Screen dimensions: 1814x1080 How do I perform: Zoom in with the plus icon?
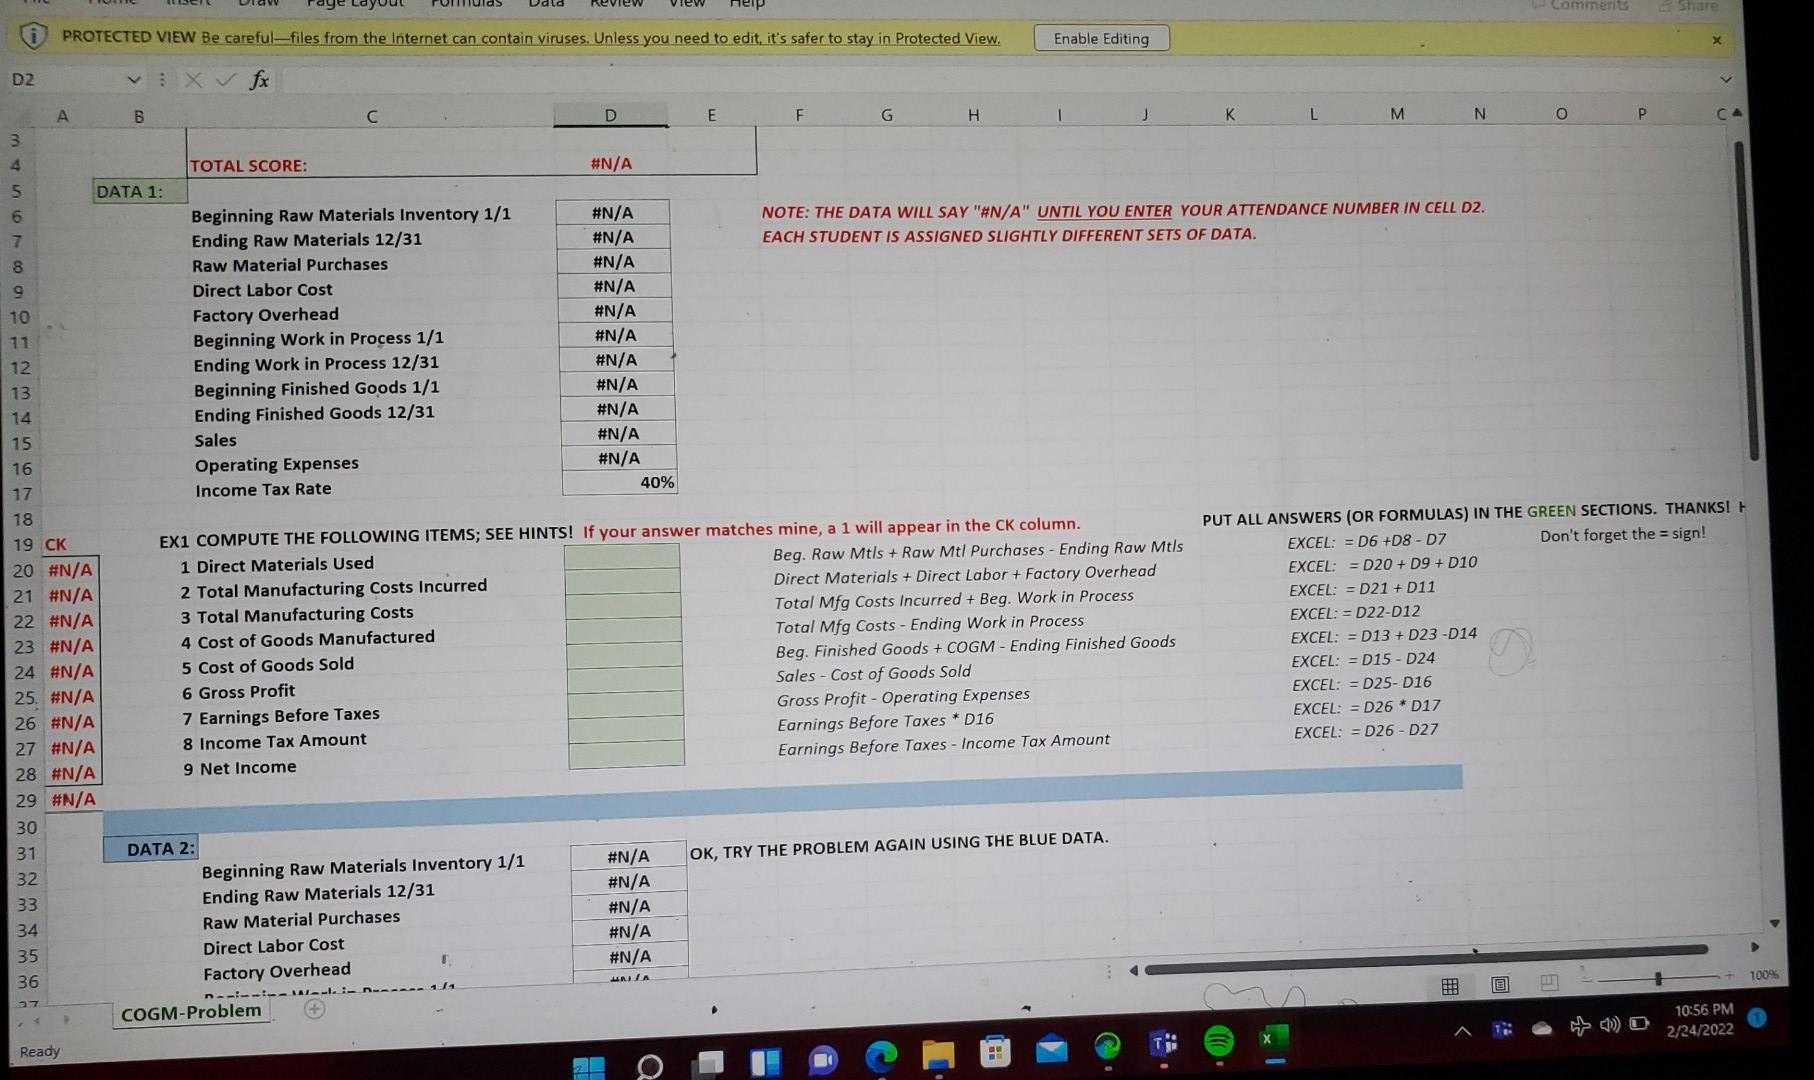[1728, 976]
